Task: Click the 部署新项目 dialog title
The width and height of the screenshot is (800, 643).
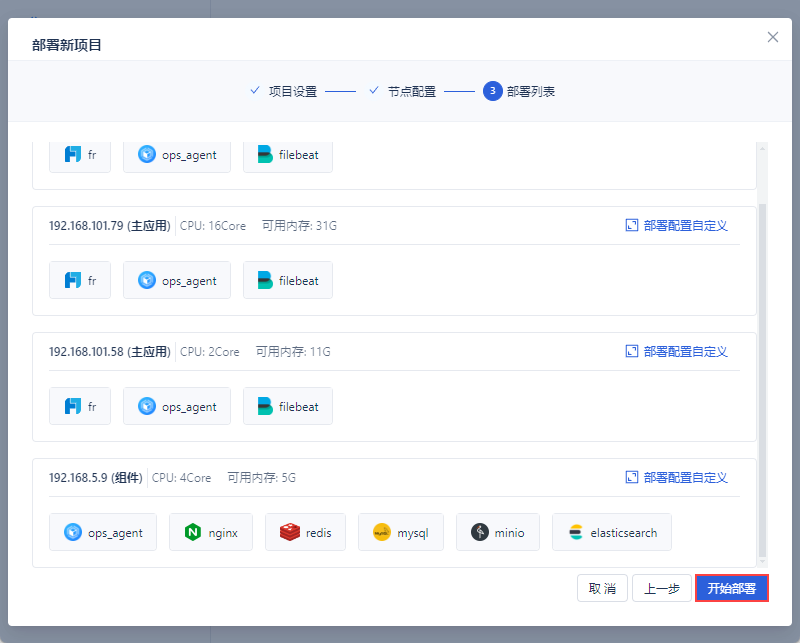Action: (66, 45)
